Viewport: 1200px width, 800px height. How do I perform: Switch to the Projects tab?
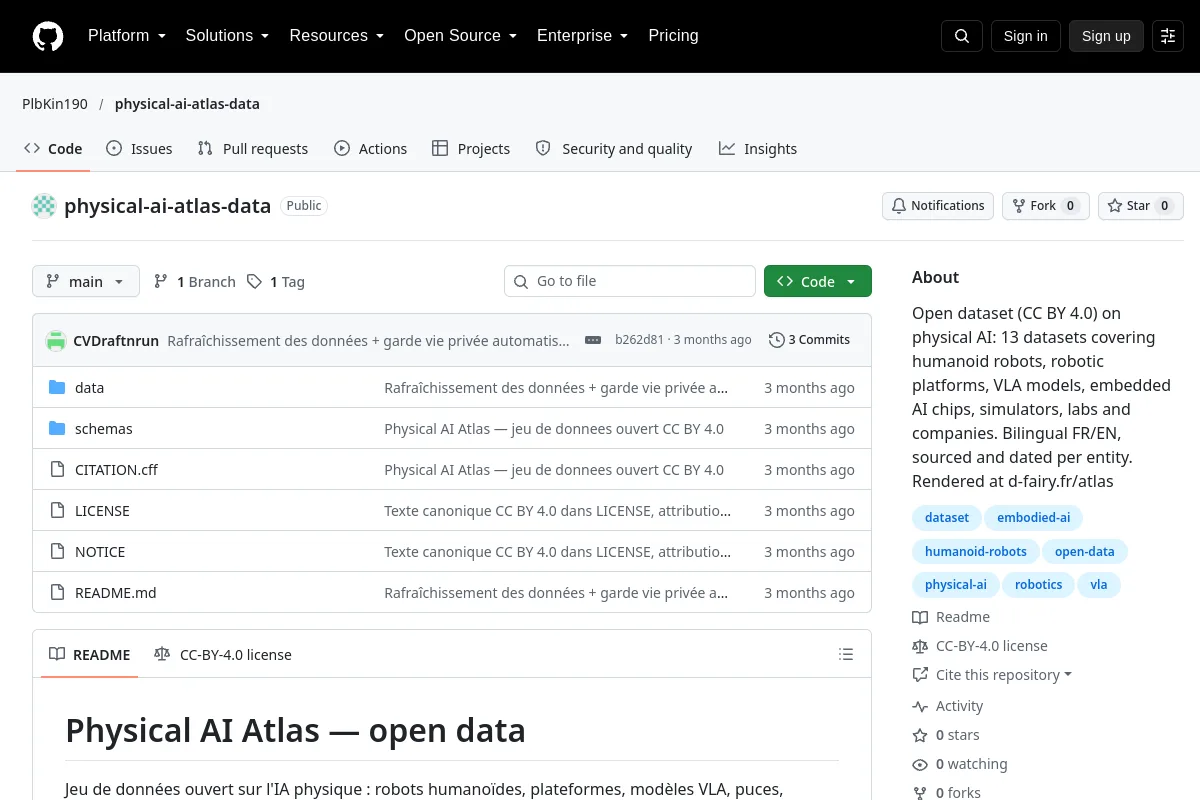click(x=471, y=149)
